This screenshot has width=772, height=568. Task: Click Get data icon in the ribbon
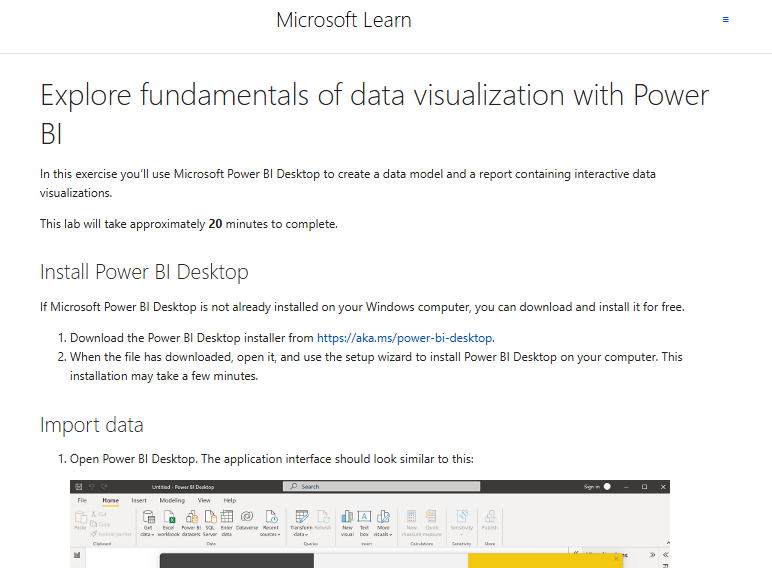click(x=148, y=523)
